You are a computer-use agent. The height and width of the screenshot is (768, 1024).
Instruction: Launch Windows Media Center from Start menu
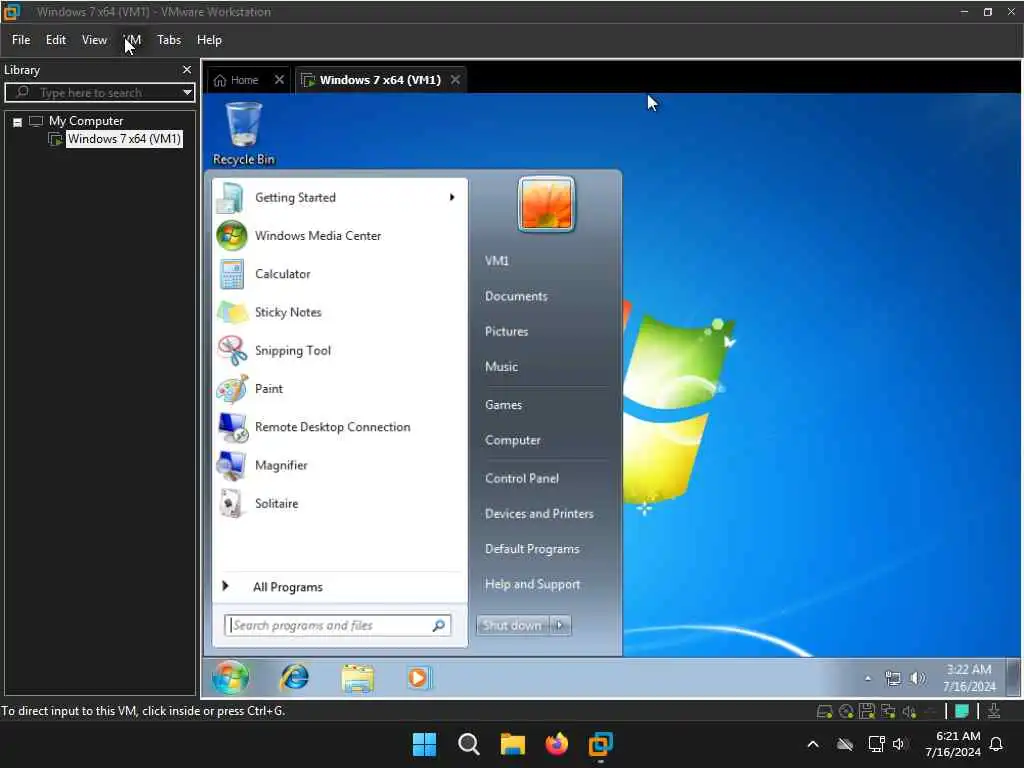pos(340,236)
